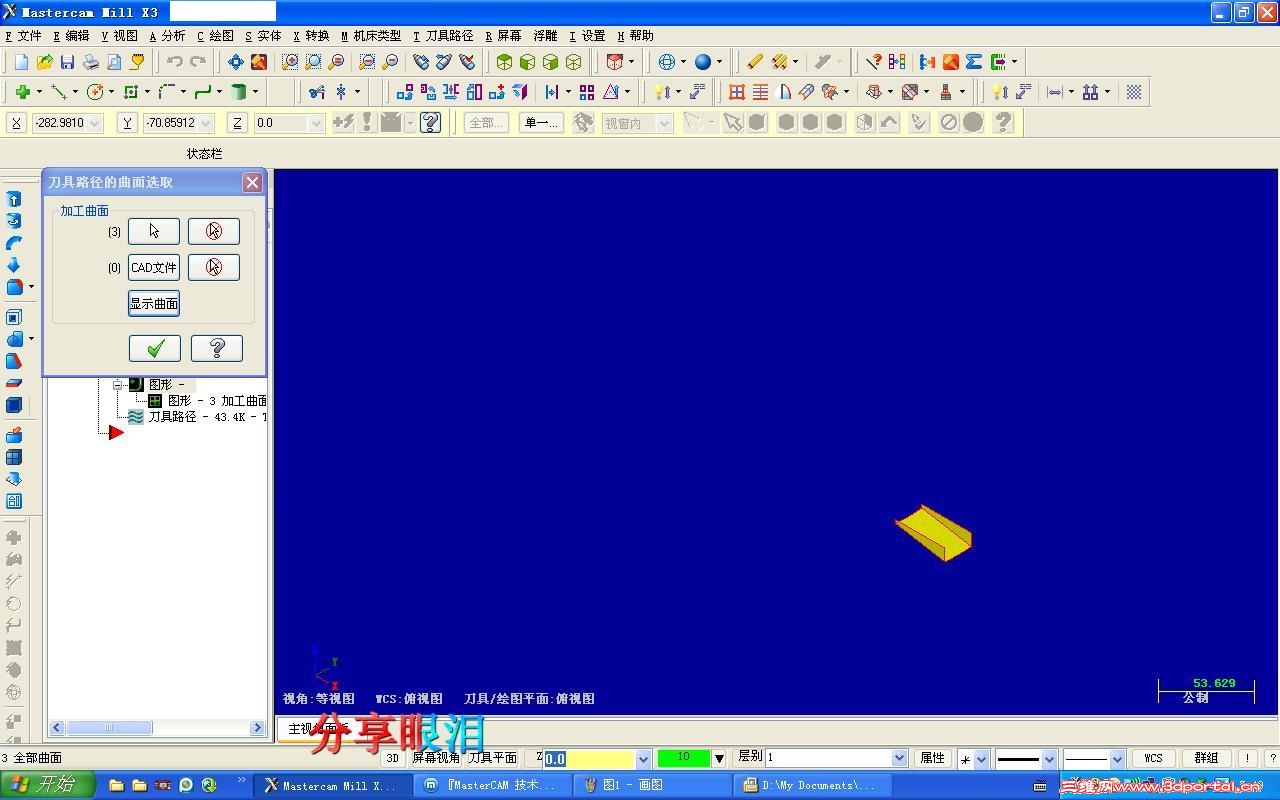Click the Y coordinate lock button

click(127, 123)
